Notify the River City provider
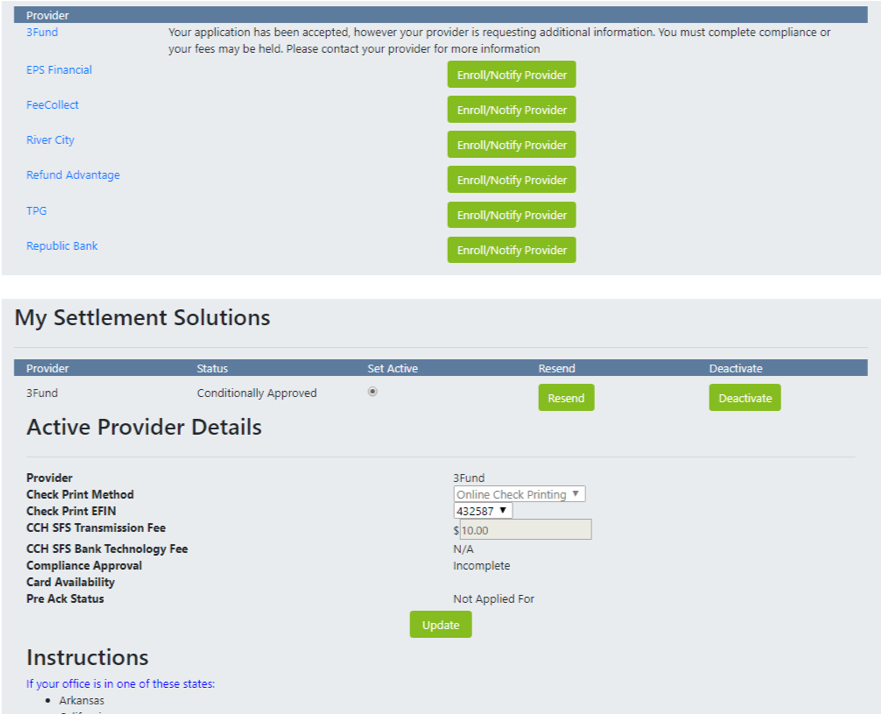 [x=511, y=144]
